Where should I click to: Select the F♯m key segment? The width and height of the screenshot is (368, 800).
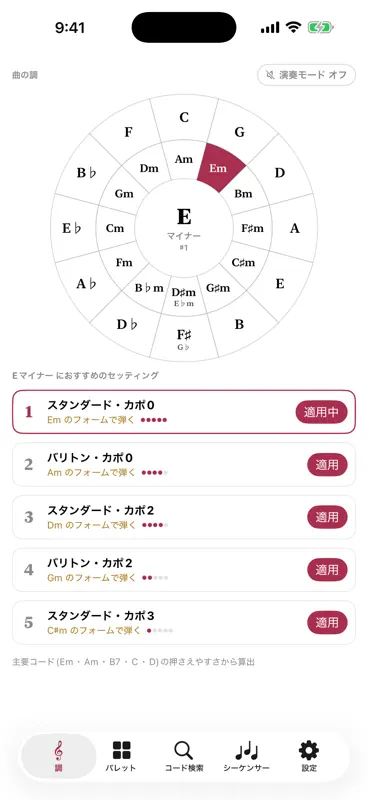point(252,228)
